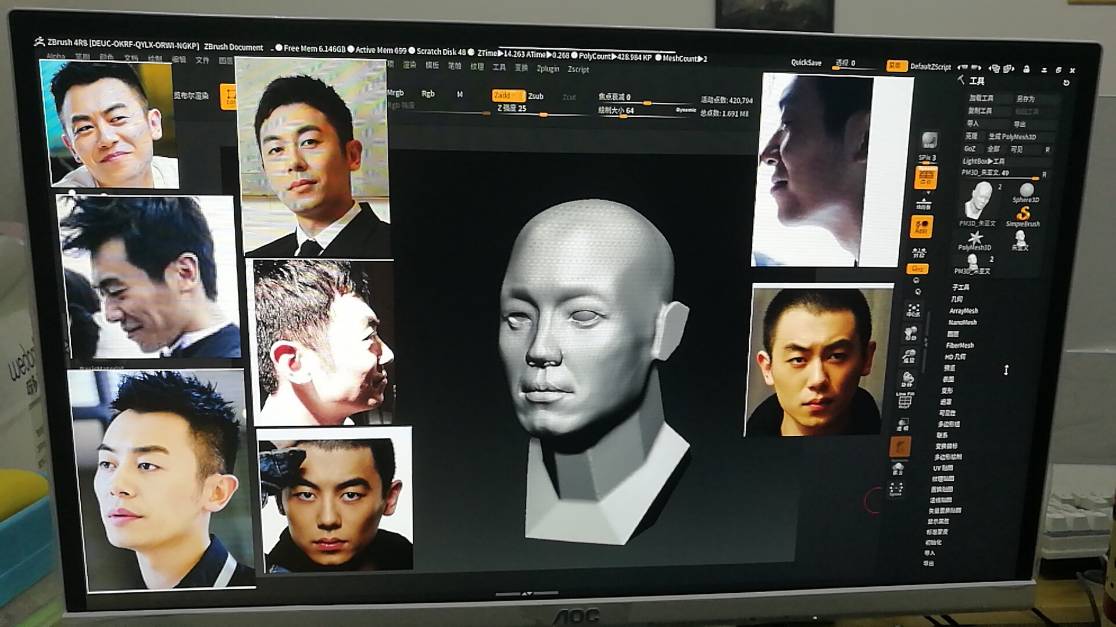This screenshot has height=627, width=1116.
Task: Click the Xpose icon on the right shelf
Action: 896,489
